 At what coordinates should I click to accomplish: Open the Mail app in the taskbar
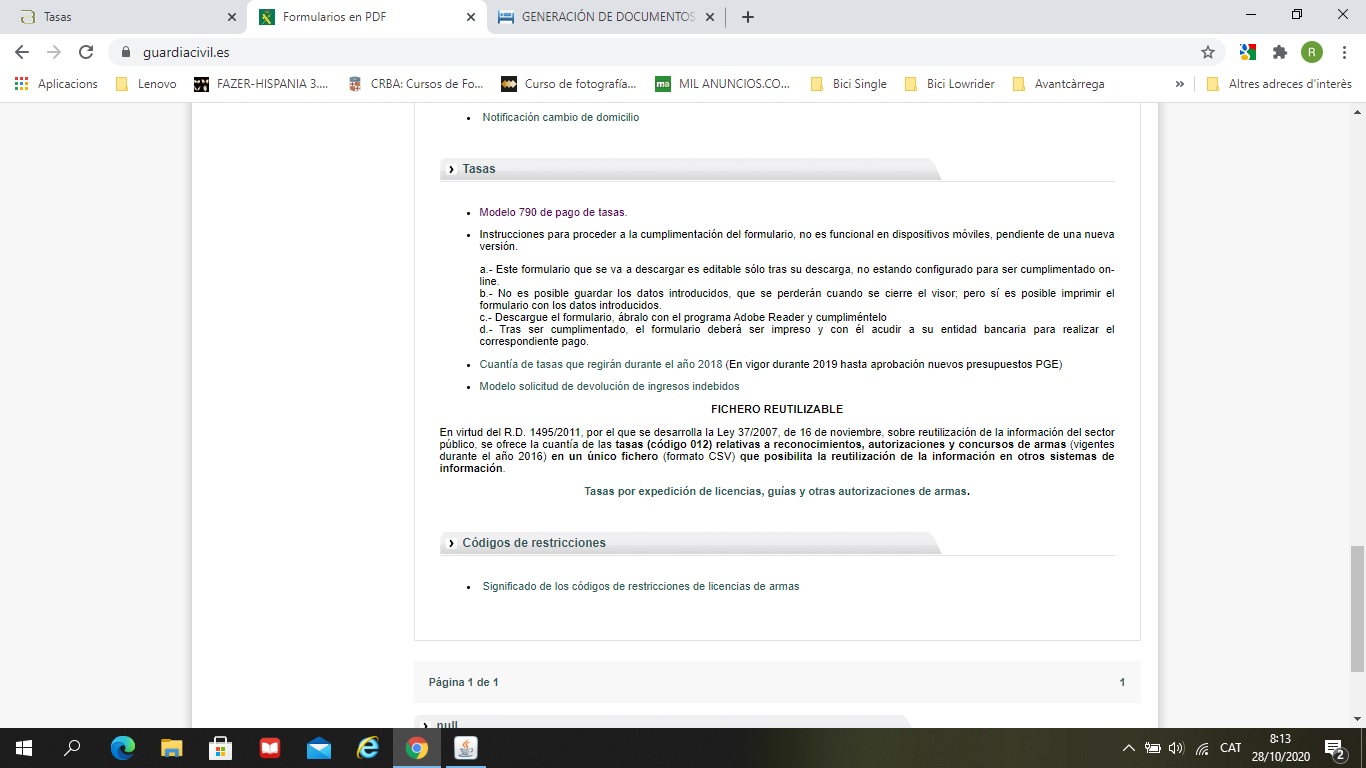pos(319,747)
